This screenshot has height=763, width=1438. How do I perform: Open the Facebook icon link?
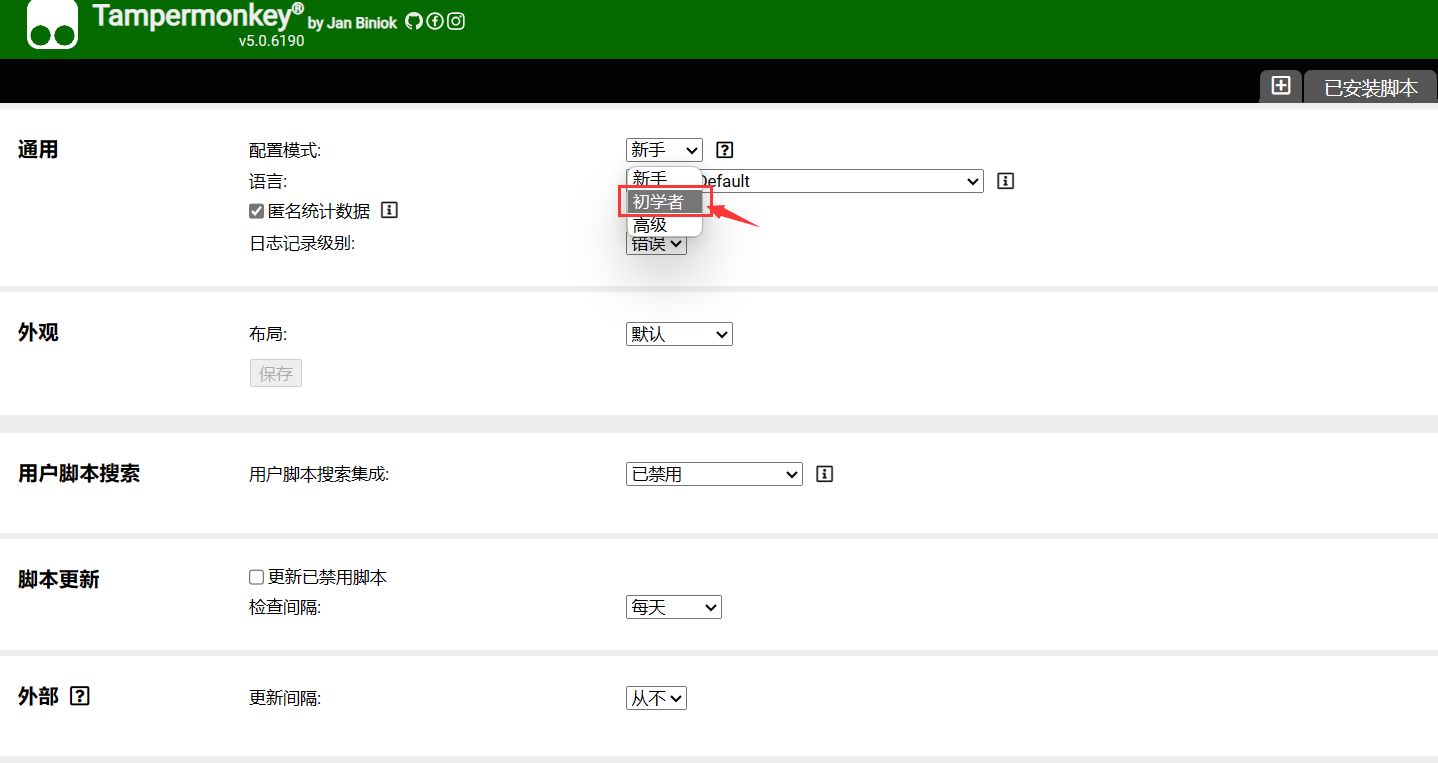pos(434,21)
